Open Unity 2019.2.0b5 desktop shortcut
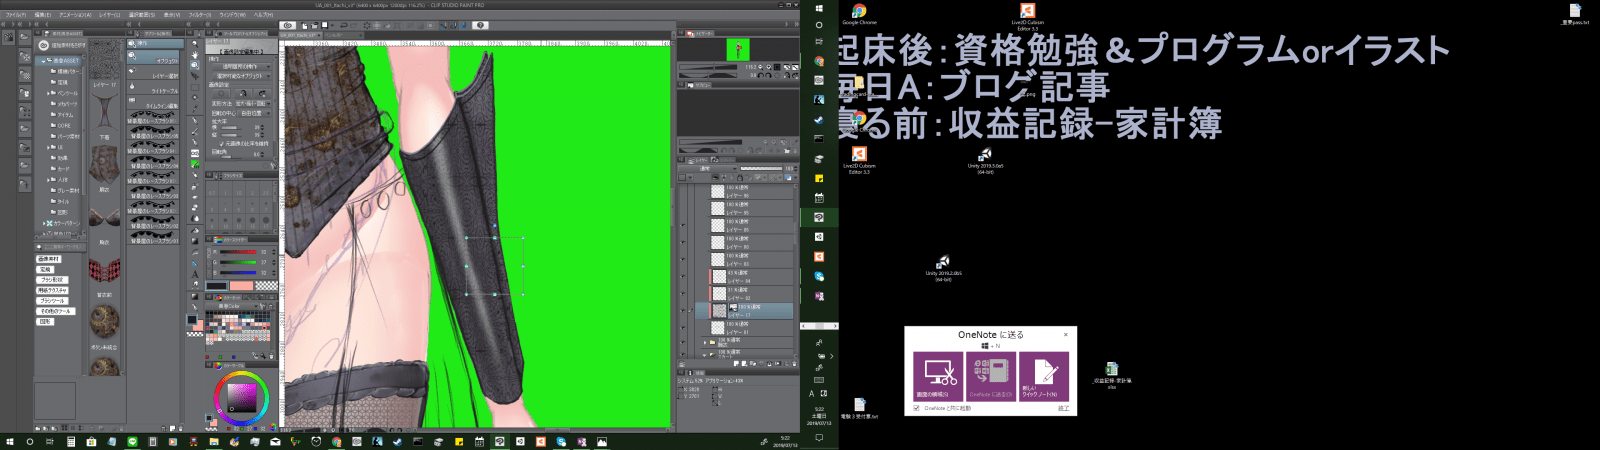 pyautogui.click(x=943, y=268)
